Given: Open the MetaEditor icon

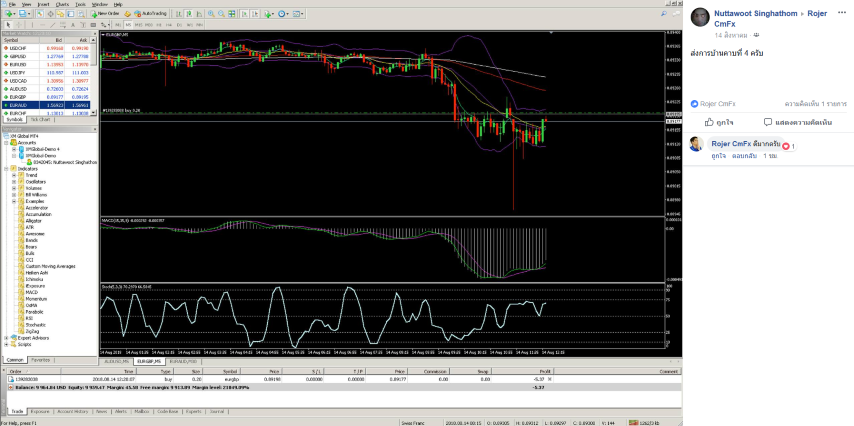Looking at the screenshot, I should (x=127, y=14).
